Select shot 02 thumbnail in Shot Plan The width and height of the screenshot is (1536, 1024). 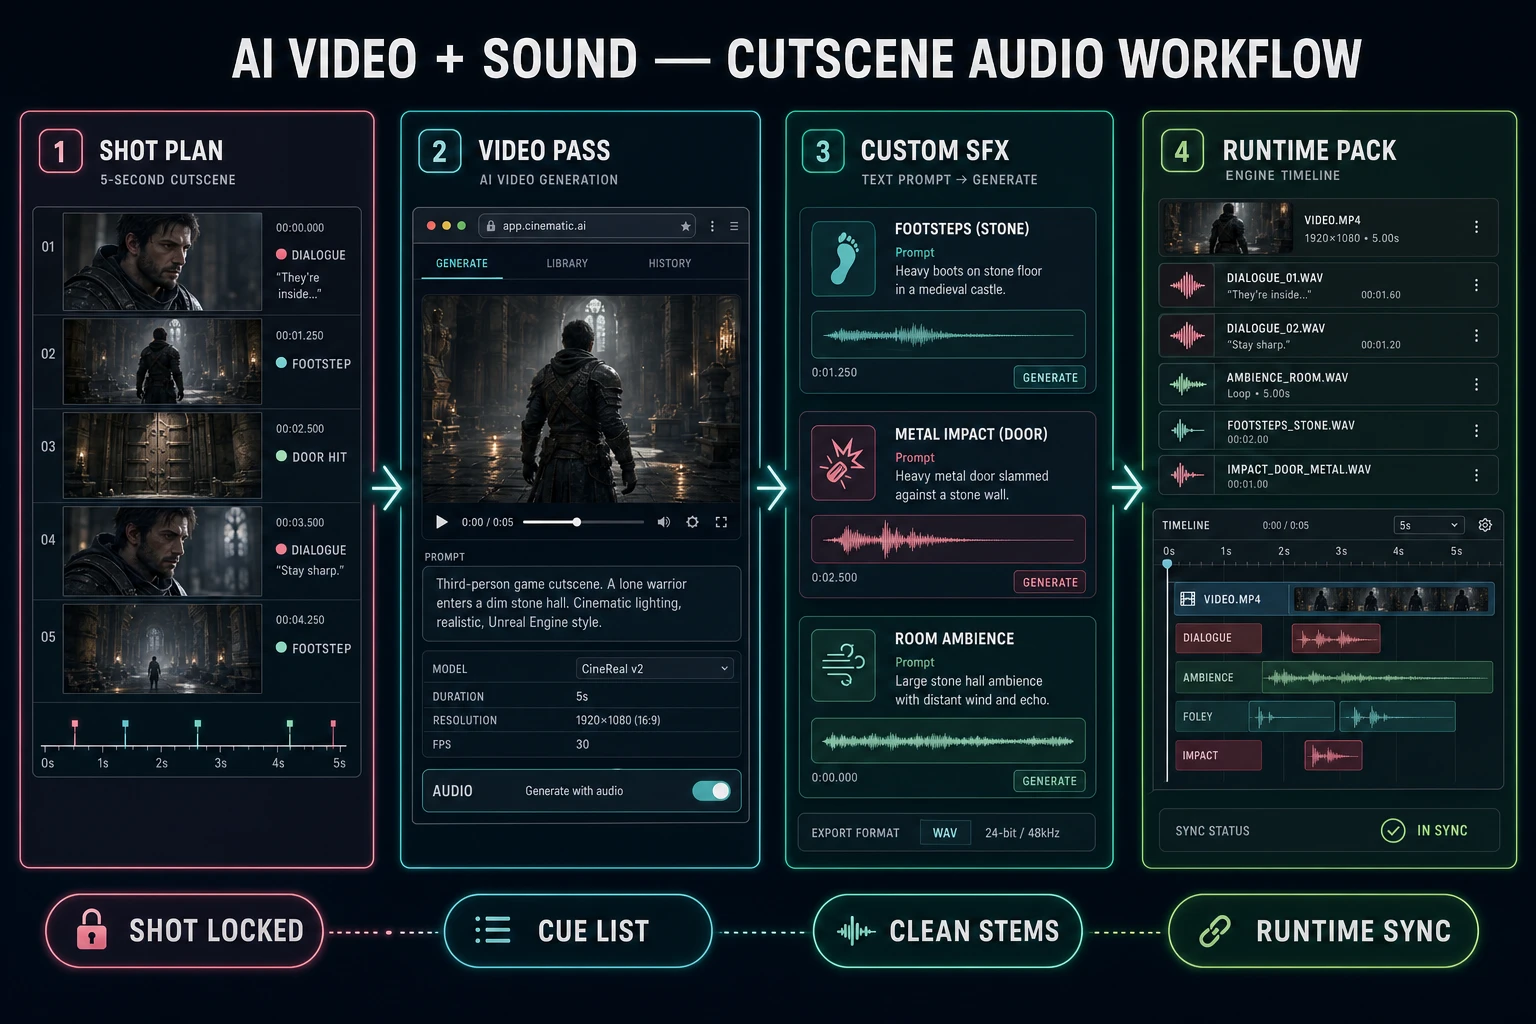[x=162, y=361]
